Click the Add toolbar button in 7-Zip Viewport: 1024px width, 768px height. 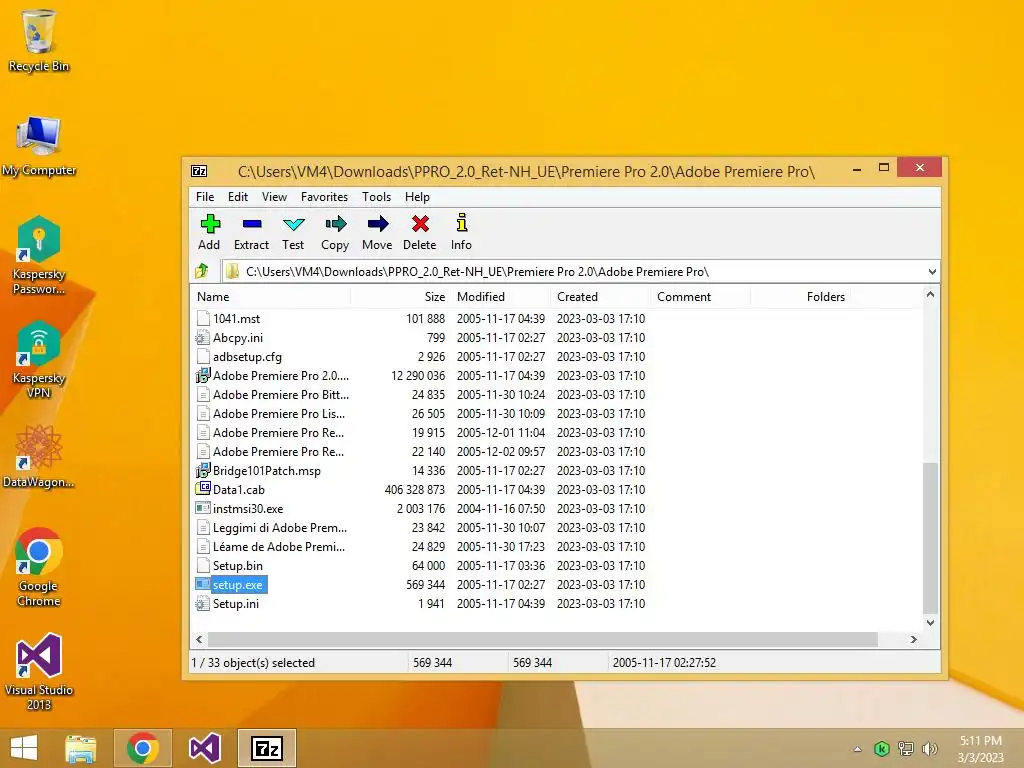pyautogui.click(x=209, y=232)
